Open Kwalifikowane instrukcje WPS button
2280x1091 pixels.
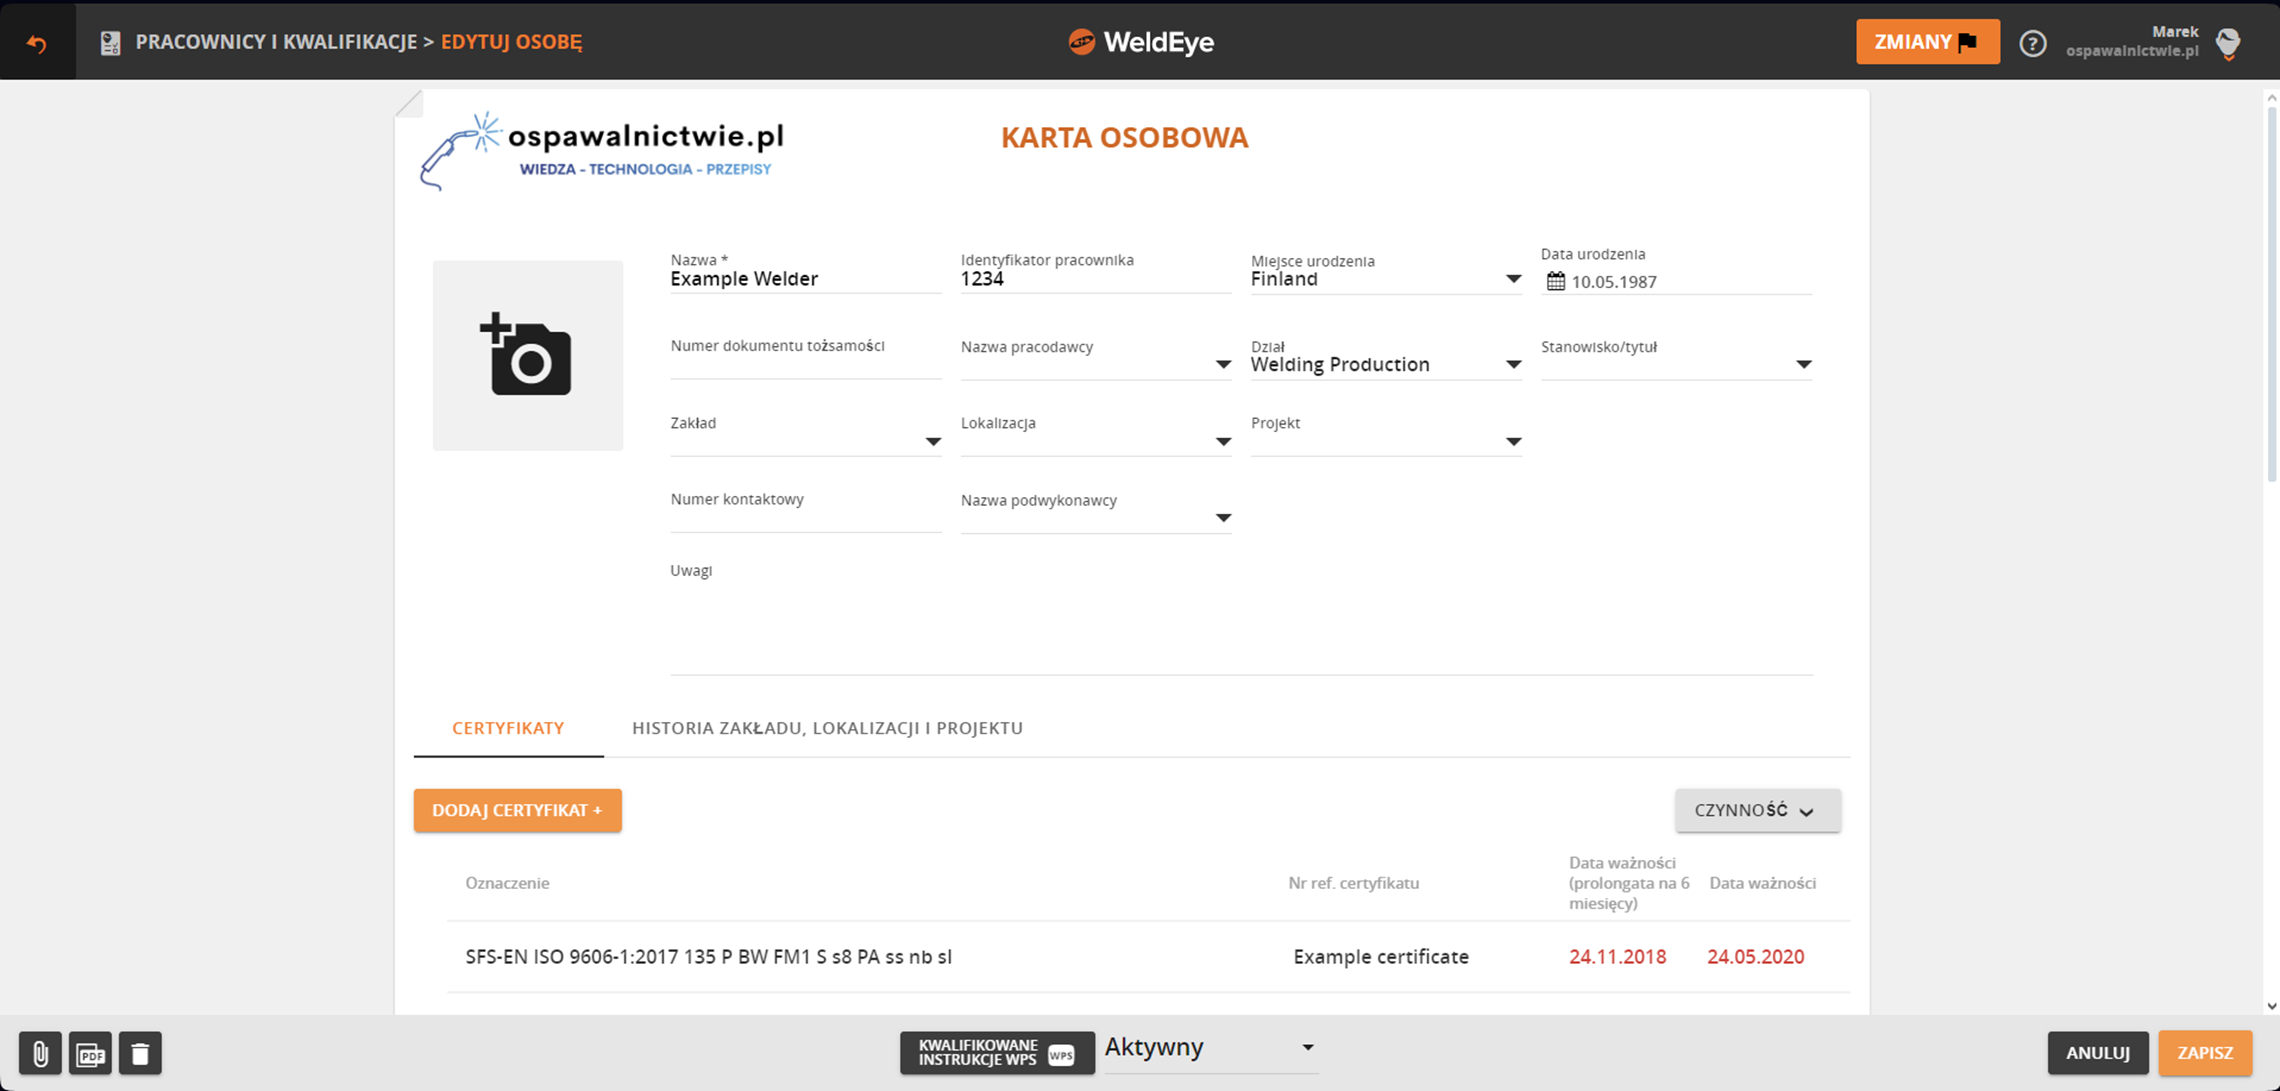tap(996, 1053)
